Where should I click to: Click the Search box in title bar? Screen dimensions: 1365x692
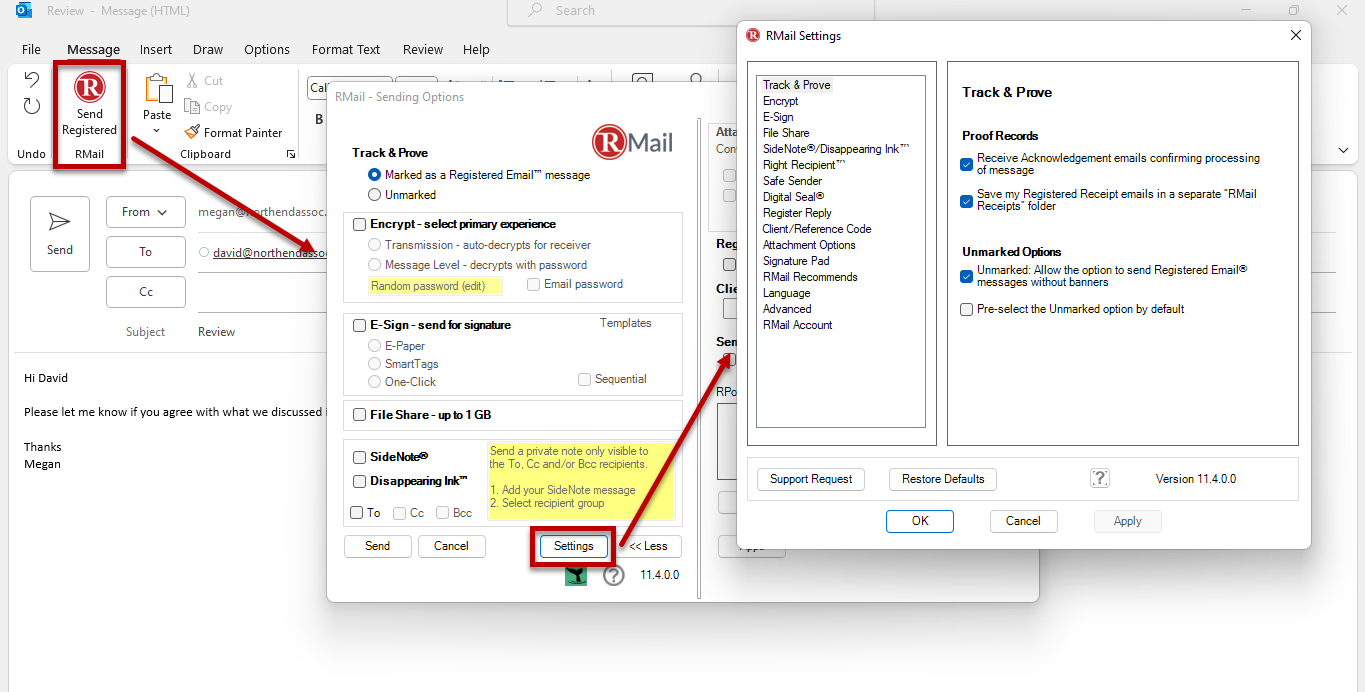[x=690, y=11]
